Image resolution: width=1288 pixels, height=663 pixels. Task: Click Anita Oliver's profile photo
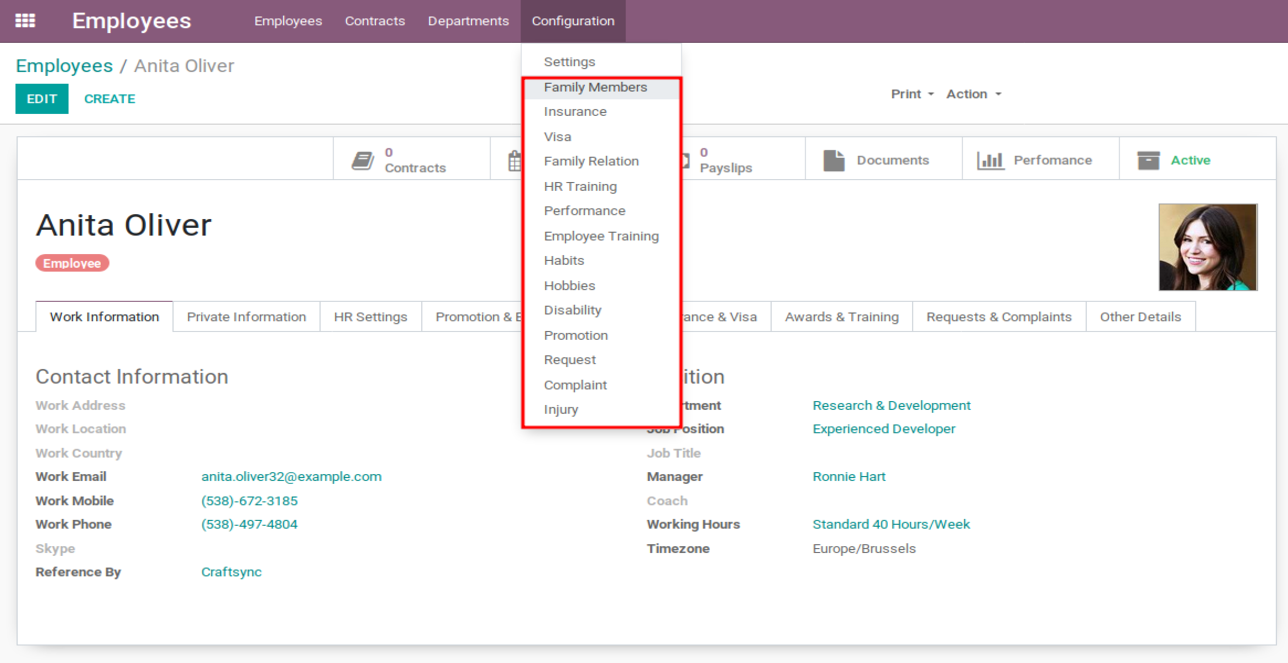point(1207,247)
